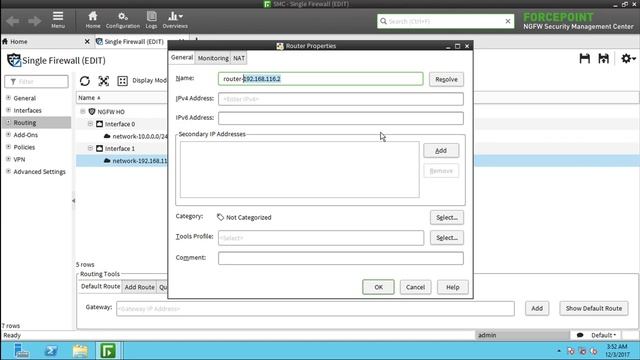Expand the VPN section
This screenshot has width=640, height=360.
pos(9,159)
